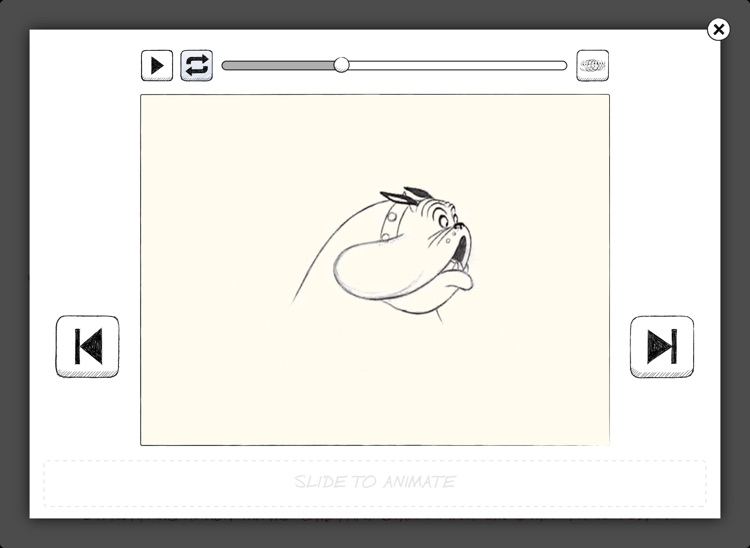
Task: Go to the previous animation with skip-back button
Action: tap(88, 347)
